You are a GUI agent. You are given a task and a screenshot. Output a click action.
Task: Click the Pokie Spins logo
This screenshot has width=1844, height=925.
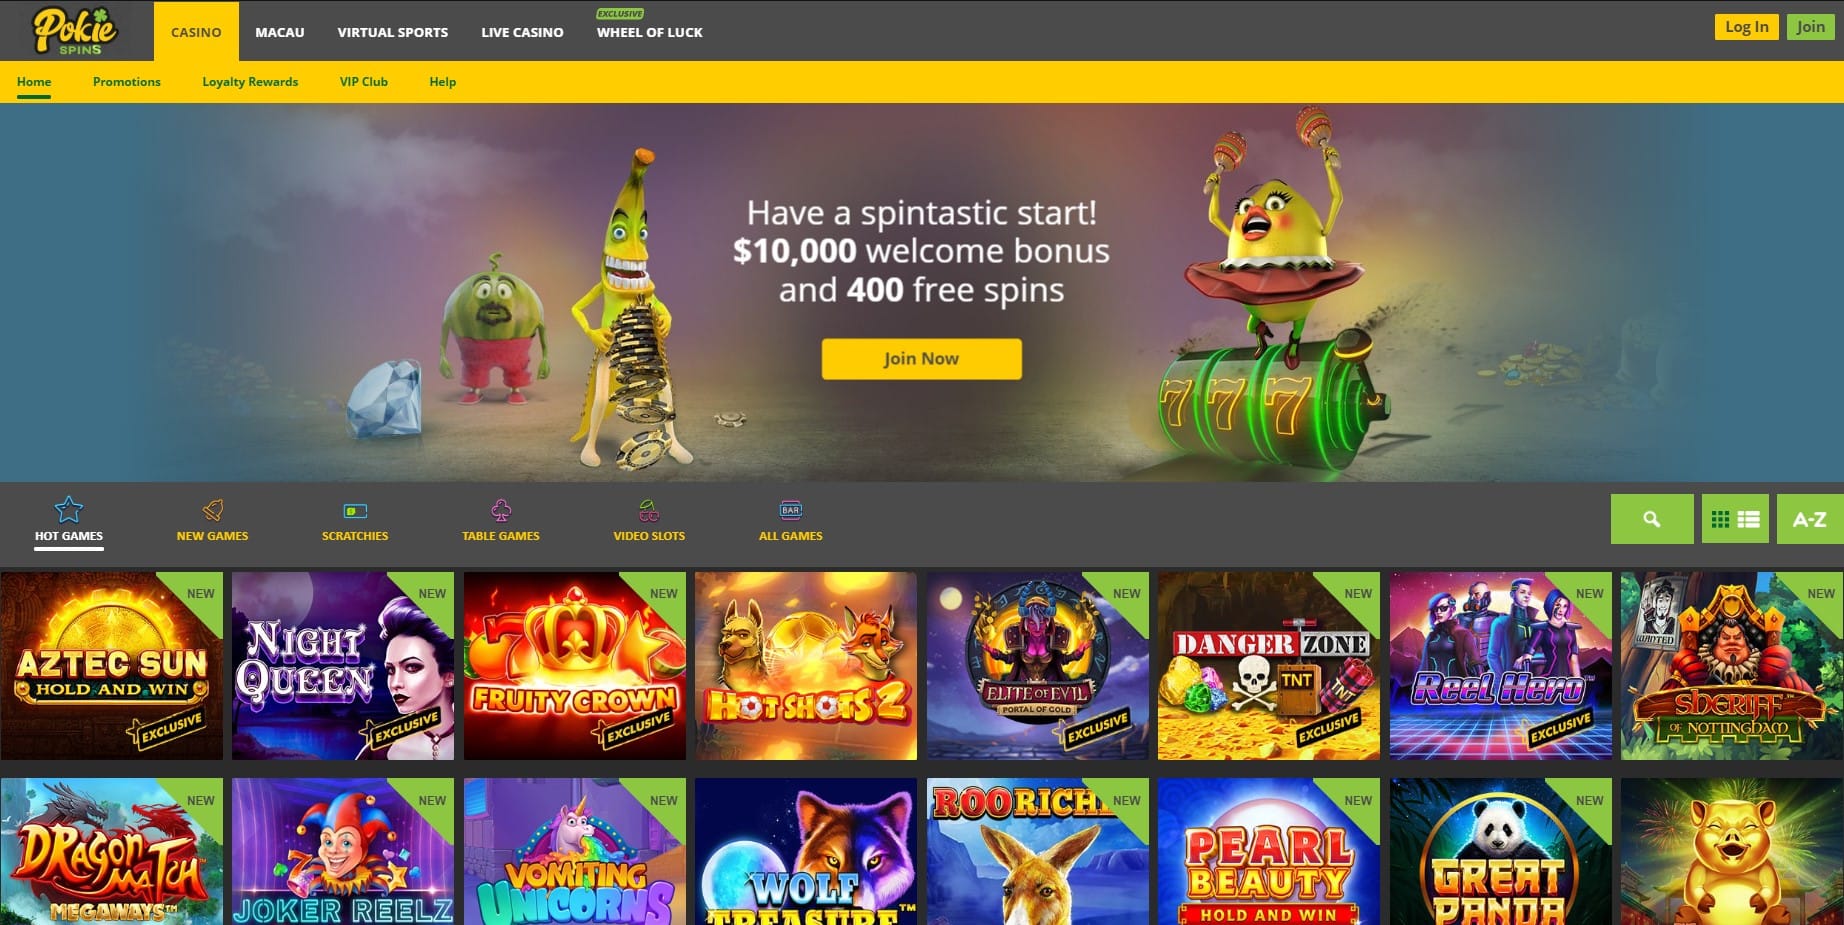coord(75,30)
